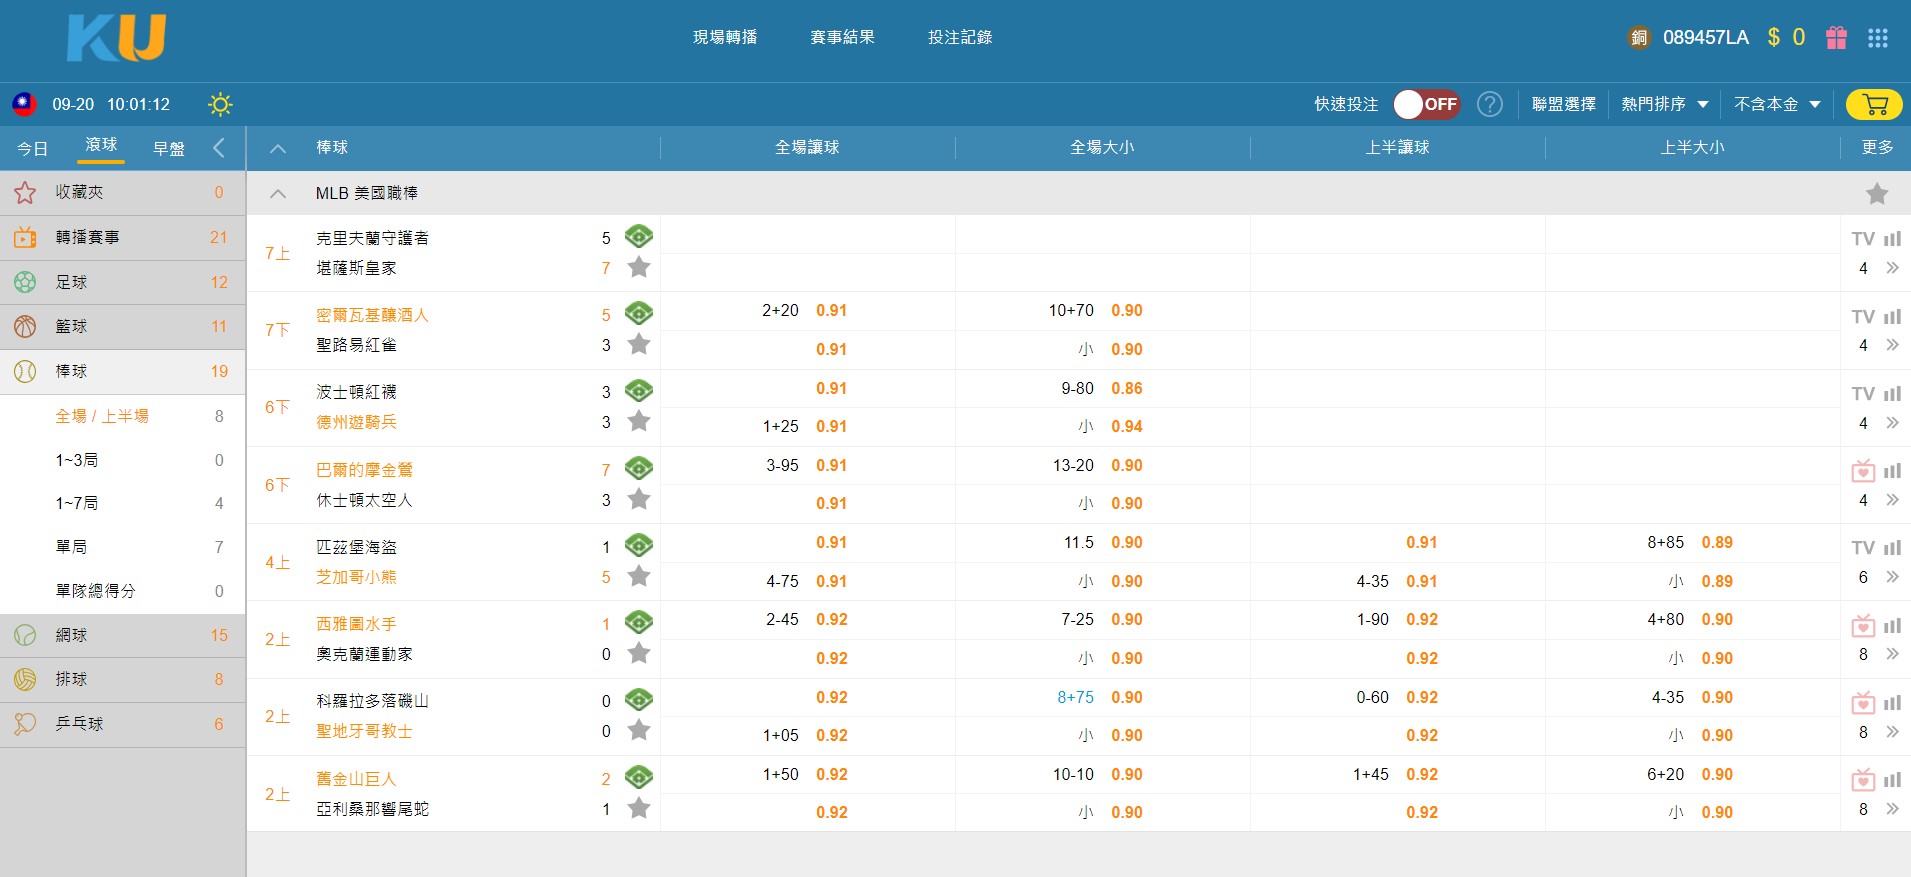1911x877 pixels.
Task: Open live video for 舊金山巨人 game
Action: point(1862,780)
